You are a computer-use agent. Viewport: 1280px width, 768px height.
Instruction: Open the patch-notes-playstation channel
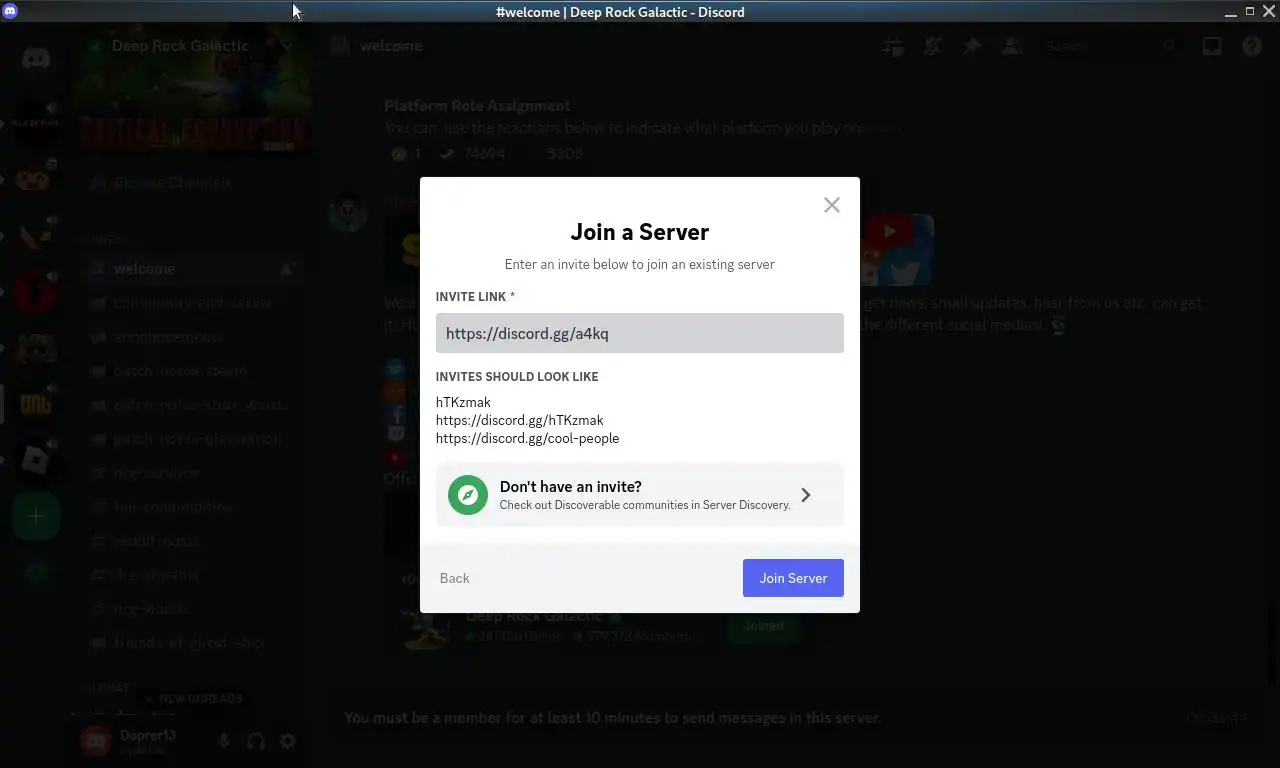click(x=192, y=439)
